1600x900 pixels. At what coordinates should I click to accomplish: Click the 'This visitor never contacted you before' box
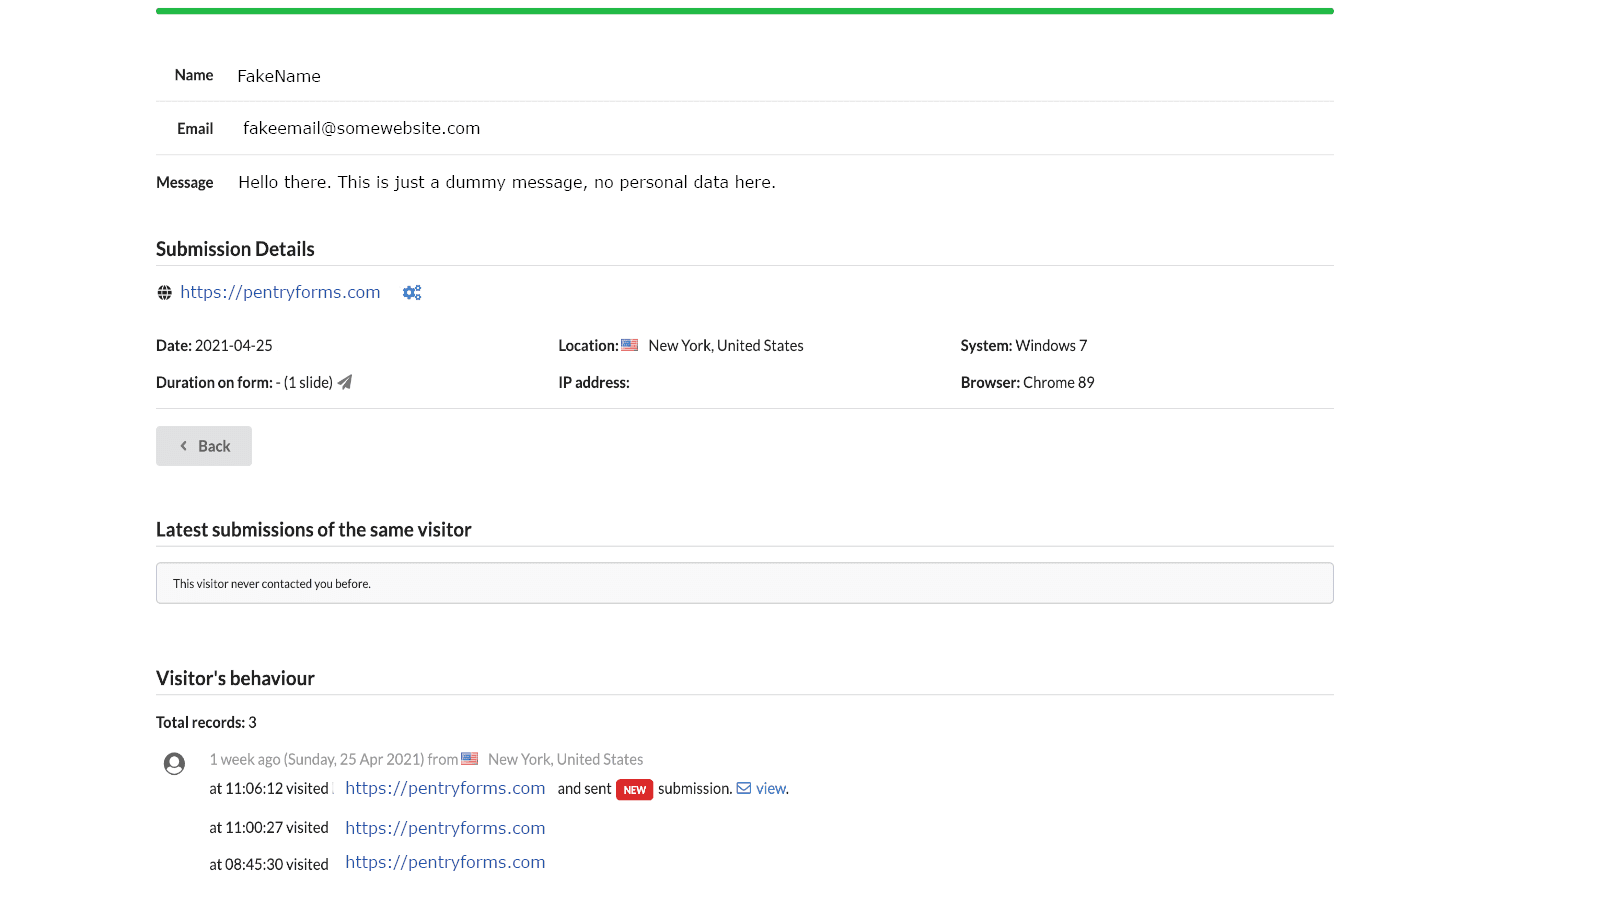pyautogui.click(x=744, y=583)
